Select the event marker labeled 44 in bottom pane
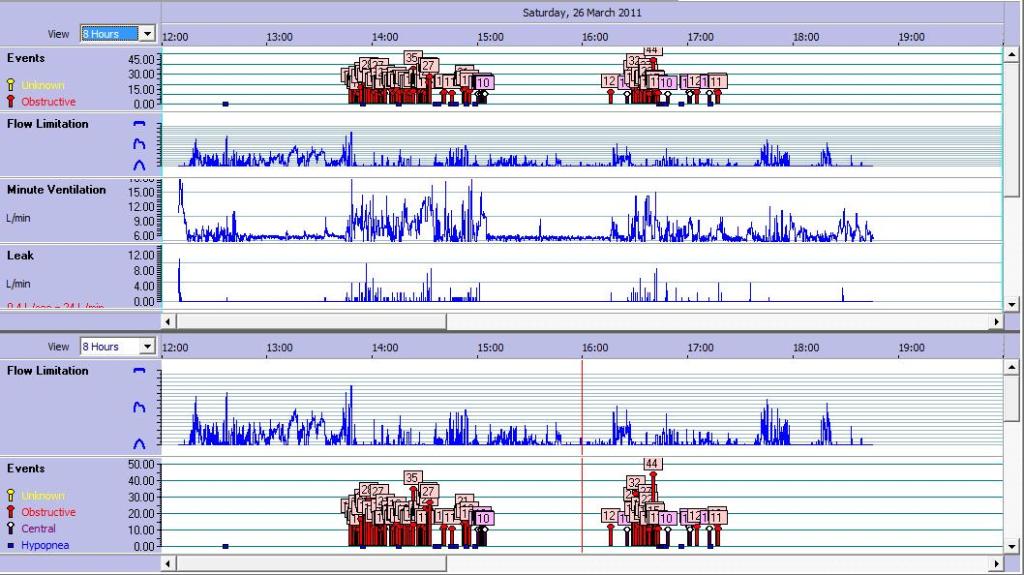 coord(652,464)
